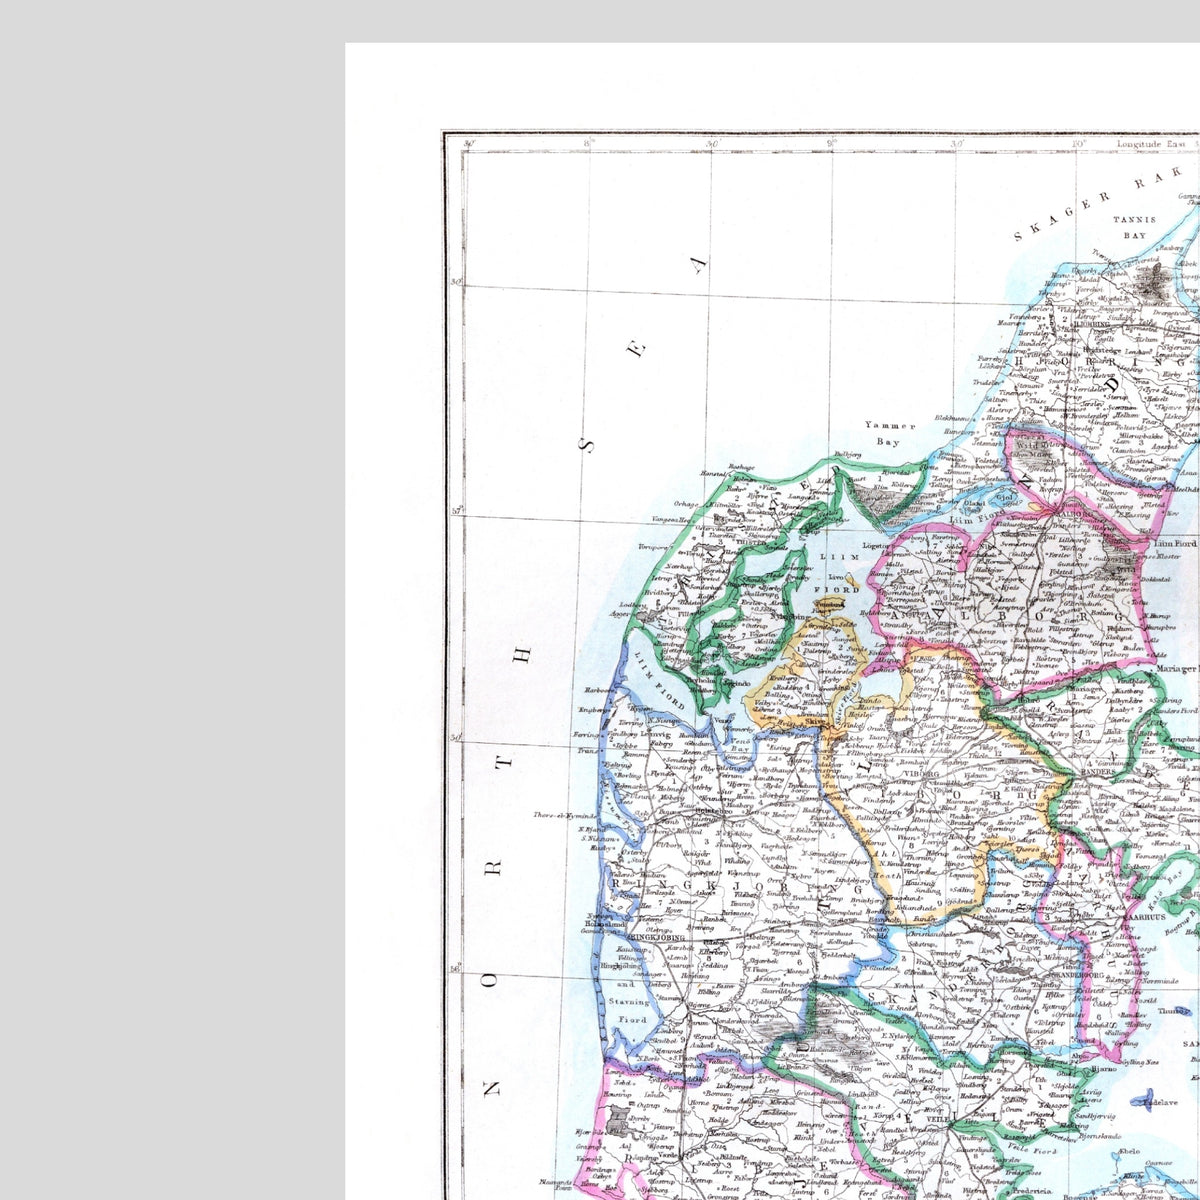Click the letter 'N' of NORTH SEA

(x=492, y=1087)
